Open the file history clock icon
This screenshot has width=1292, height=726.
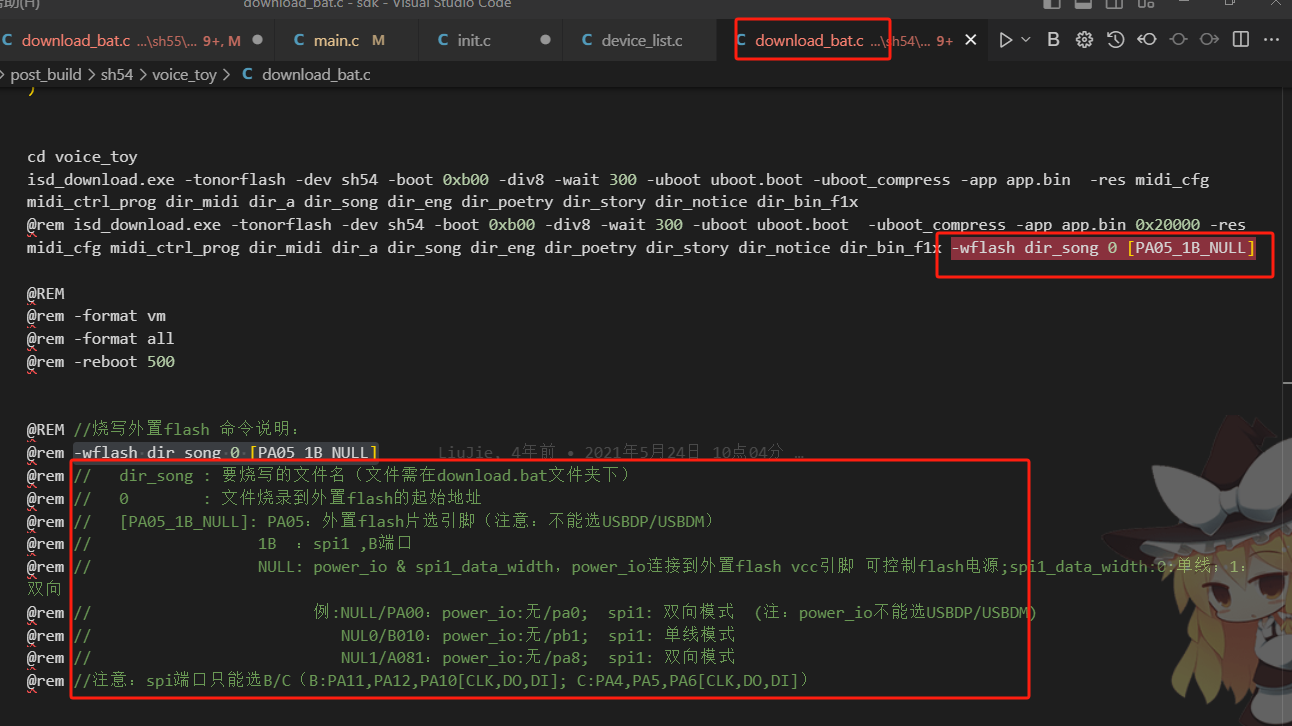(1115, 40)
